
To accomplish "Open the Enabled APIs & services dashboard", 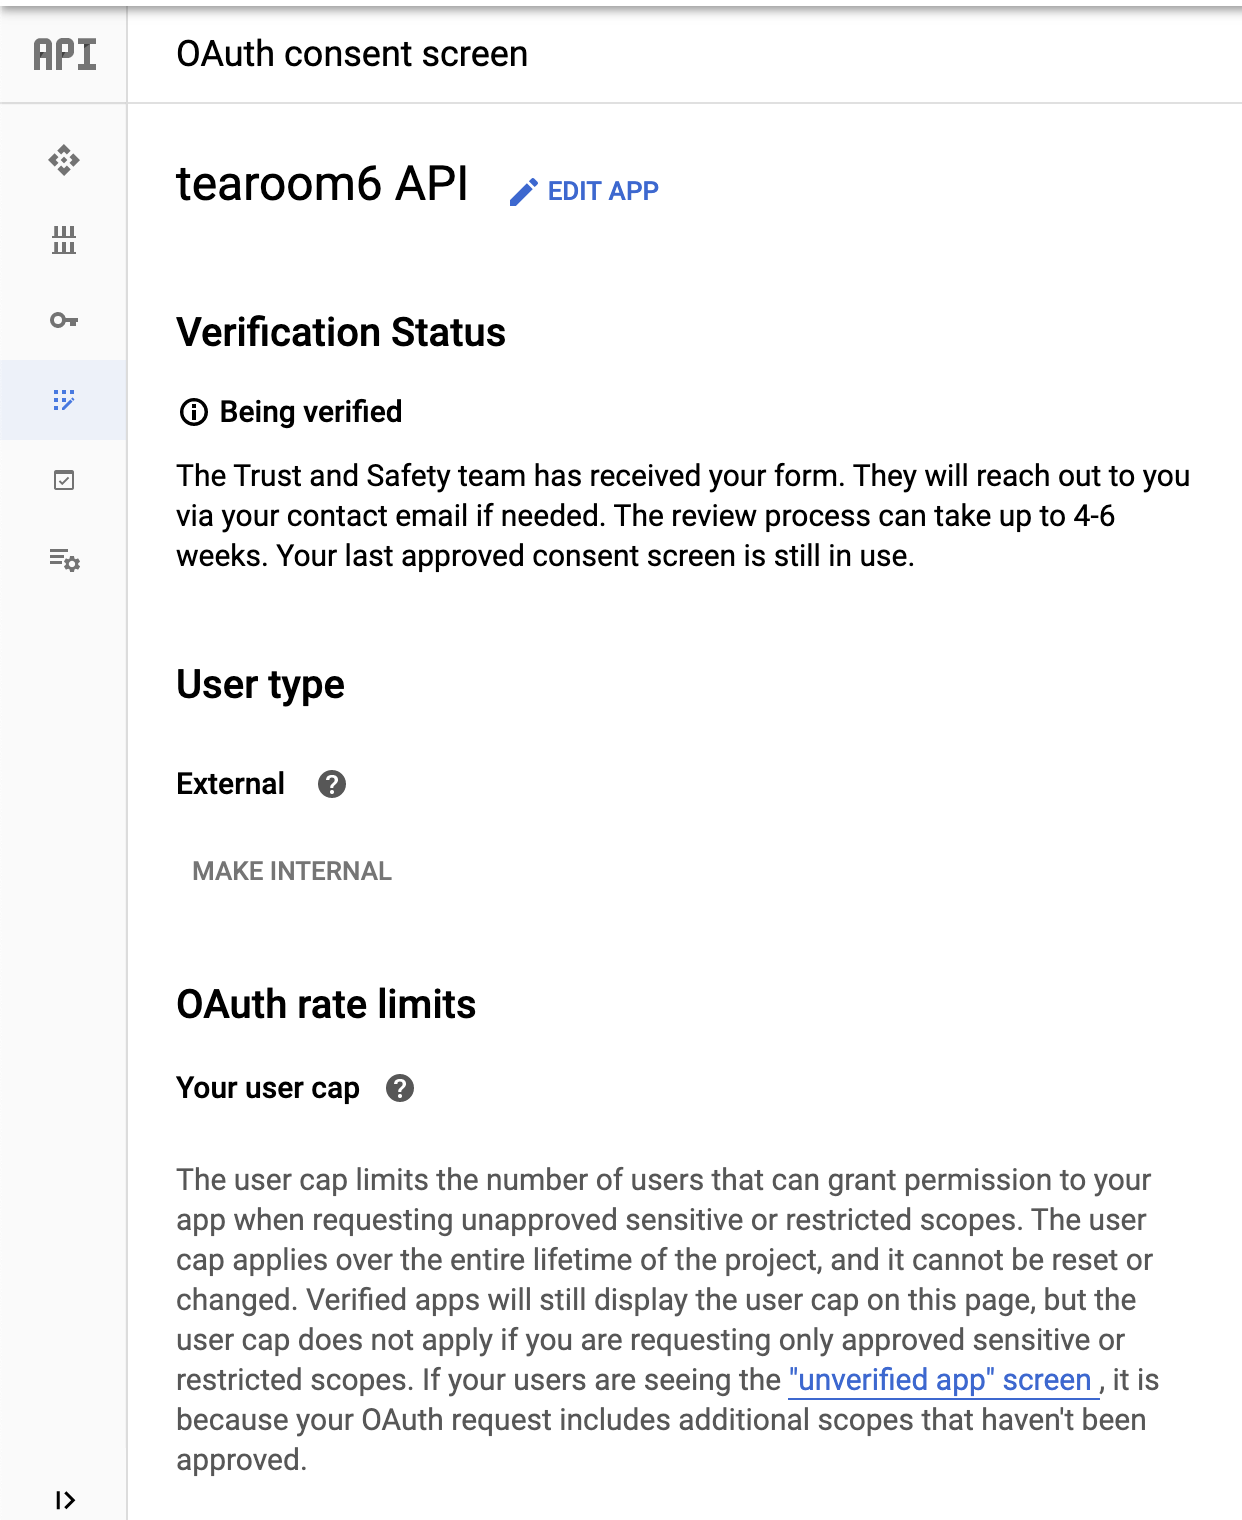I will [x=64, y=160].
